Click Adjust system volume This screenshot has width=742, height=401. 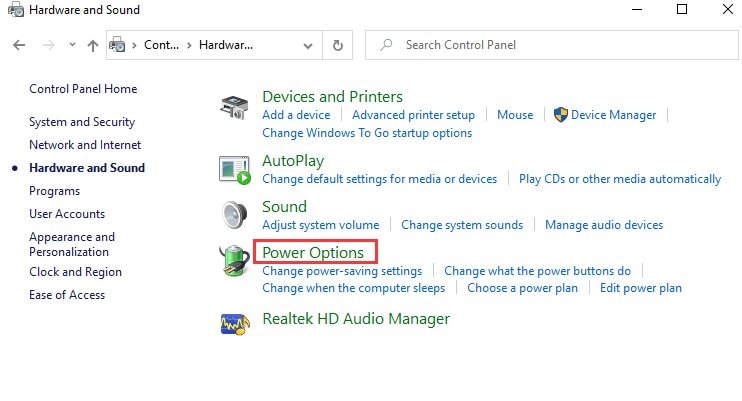320,225
